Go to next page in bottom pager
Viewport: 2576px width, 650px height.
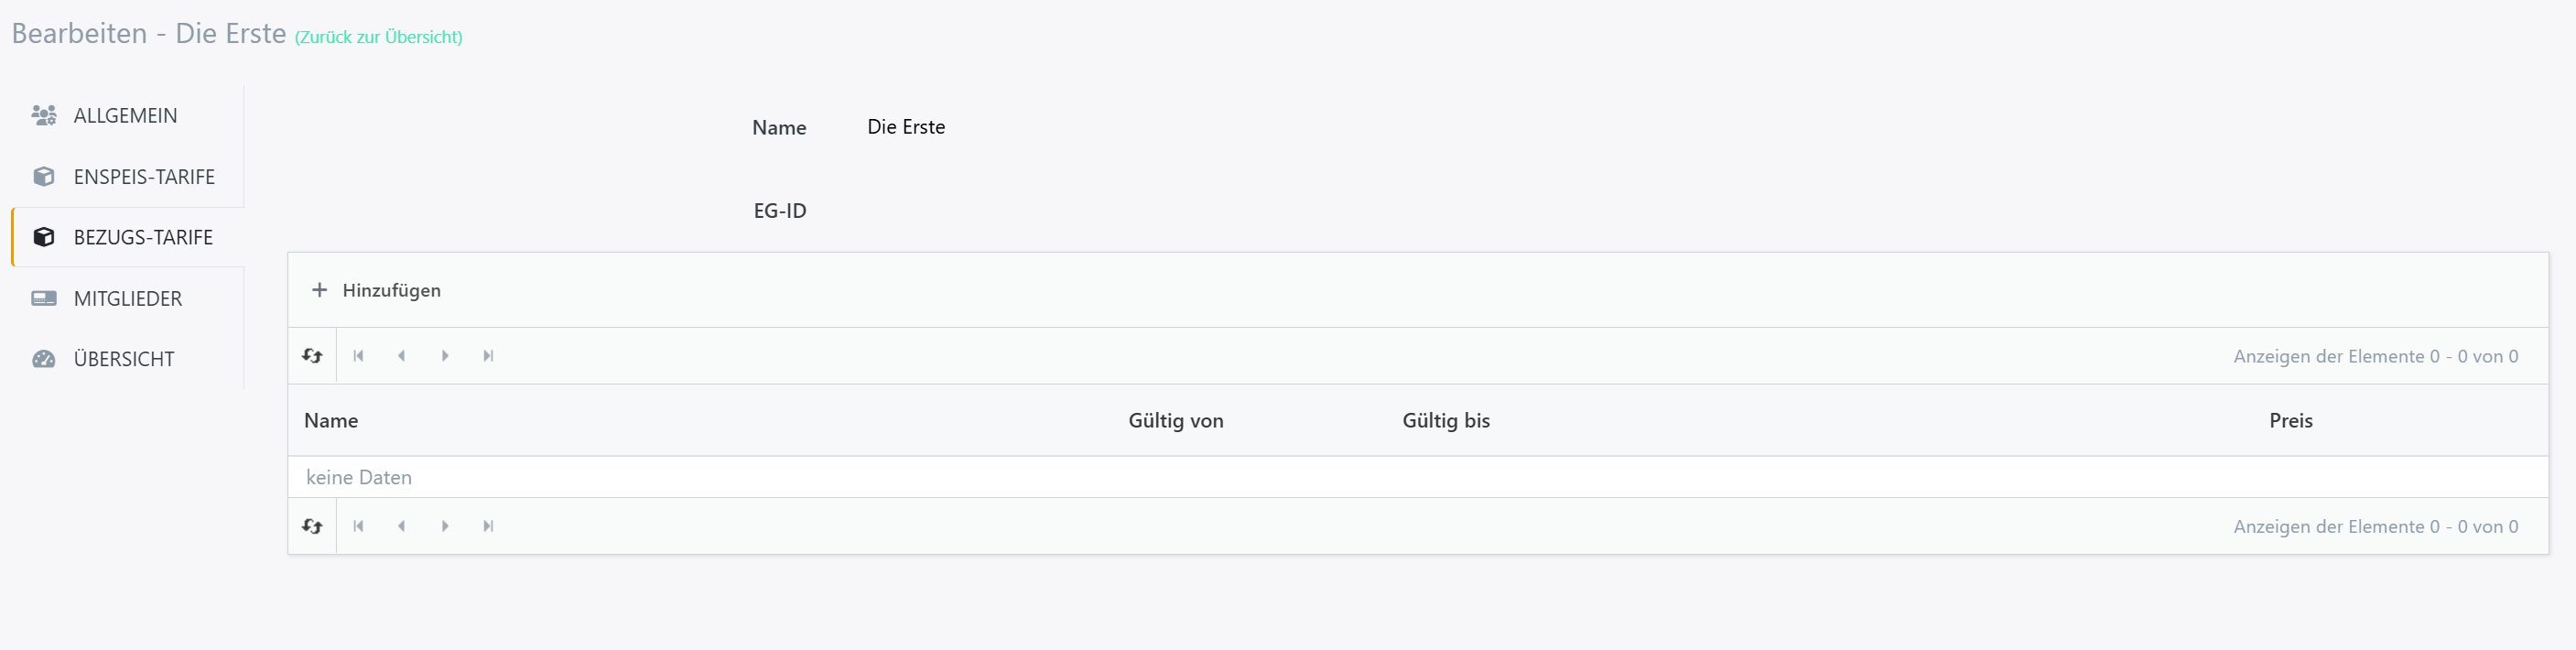pyautogui.click(x=445, y=526)
